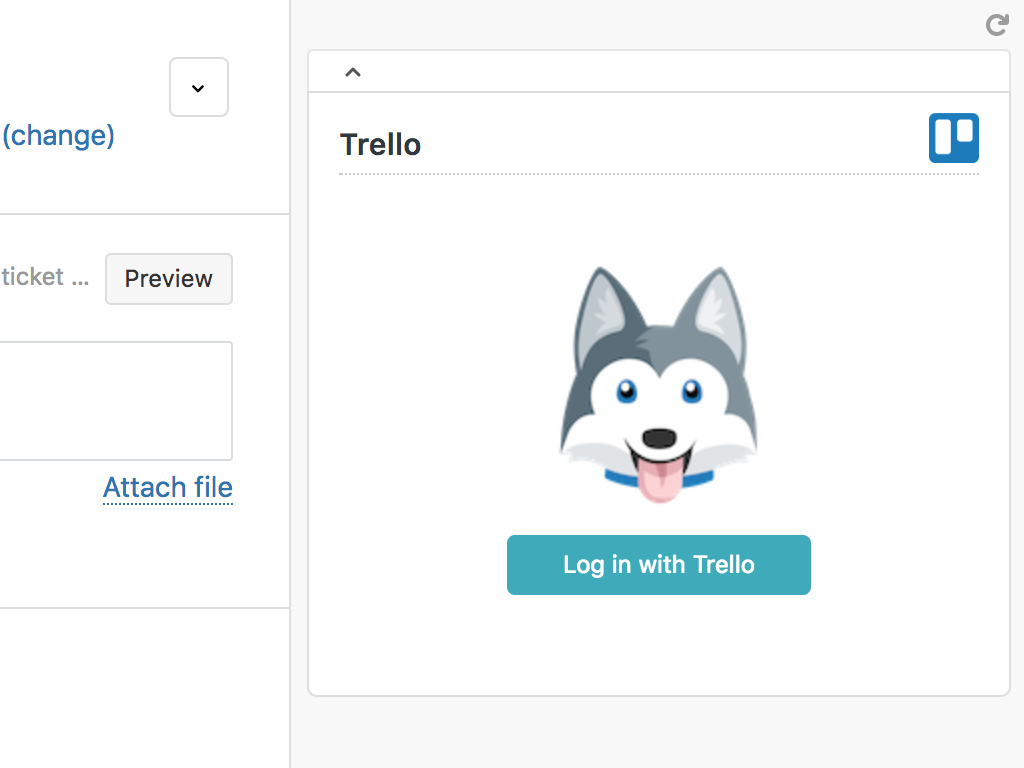Click the (change) link
This screenshot has height=768, width=1024.
(58, 135)
